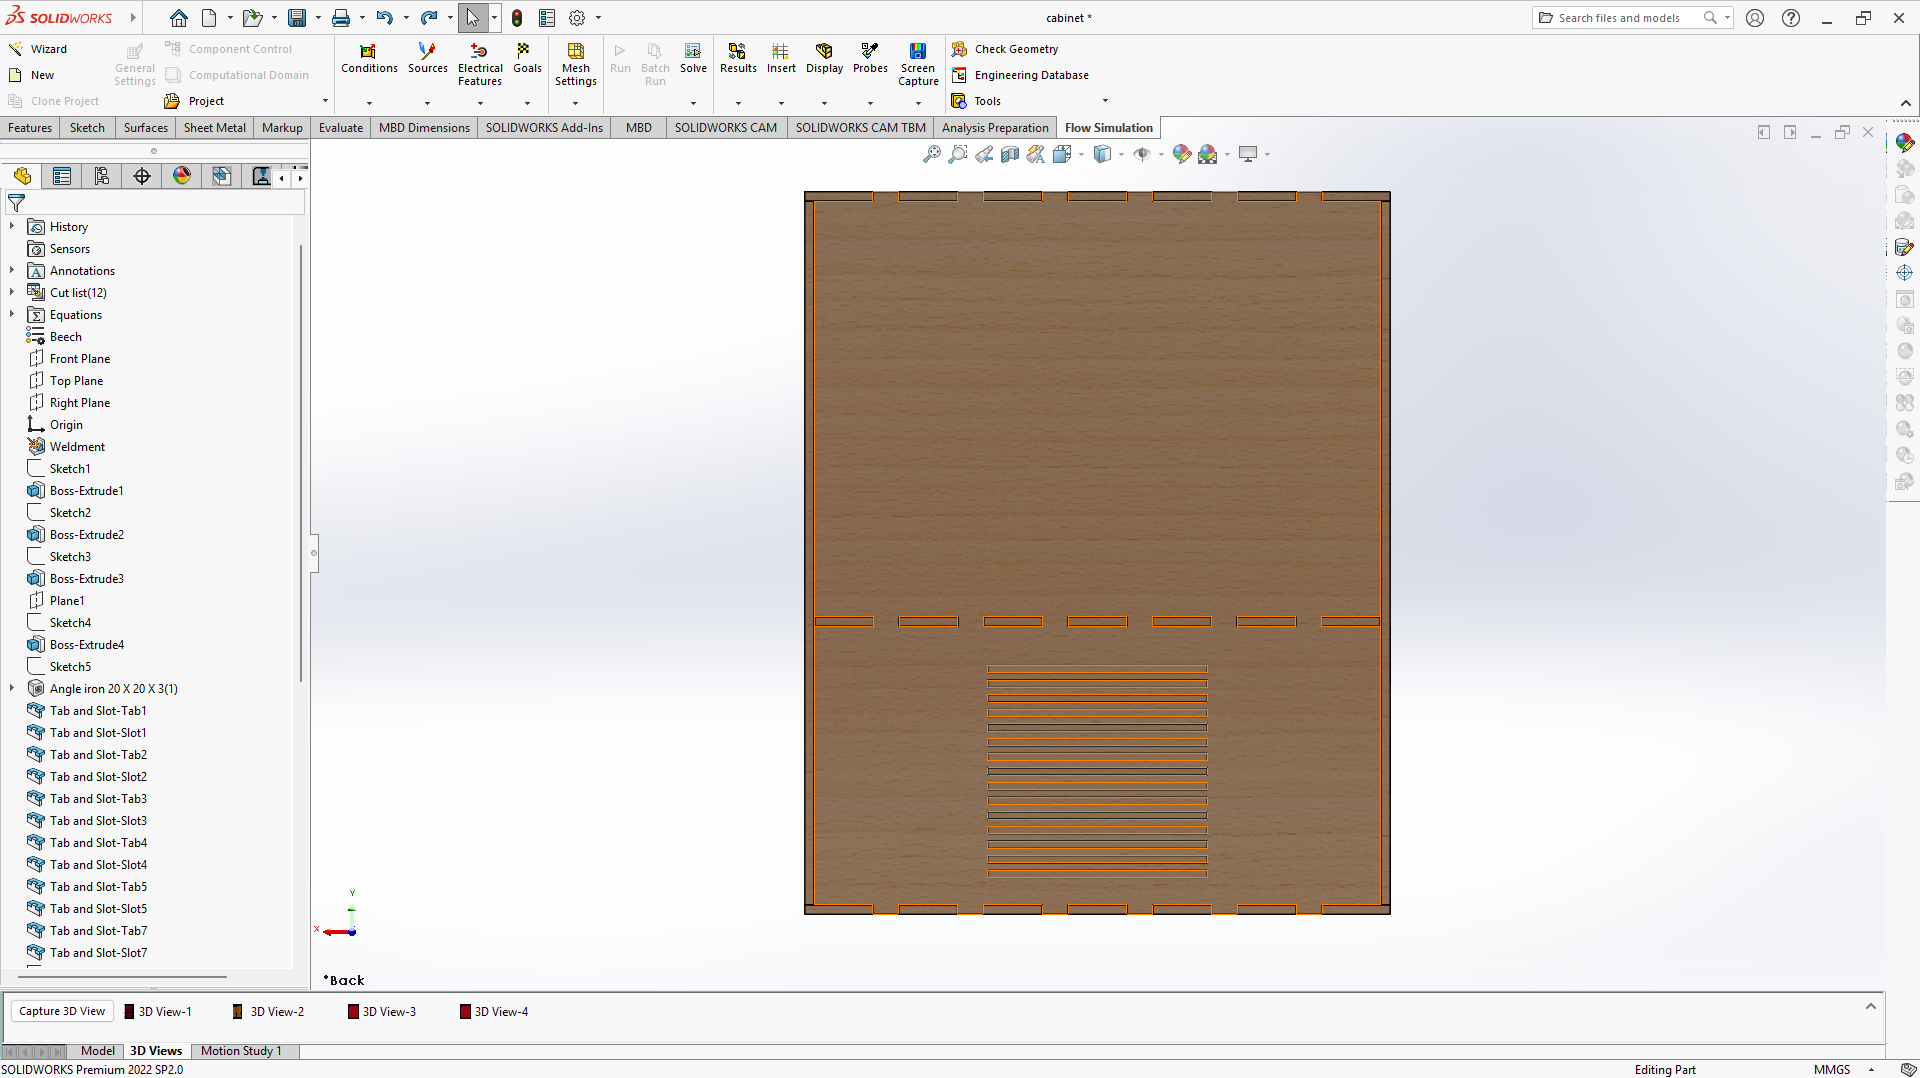The image size is (1920, 1078).
Task: Click Zoom to Fit in heads-up toolbar
Action: 932,154
